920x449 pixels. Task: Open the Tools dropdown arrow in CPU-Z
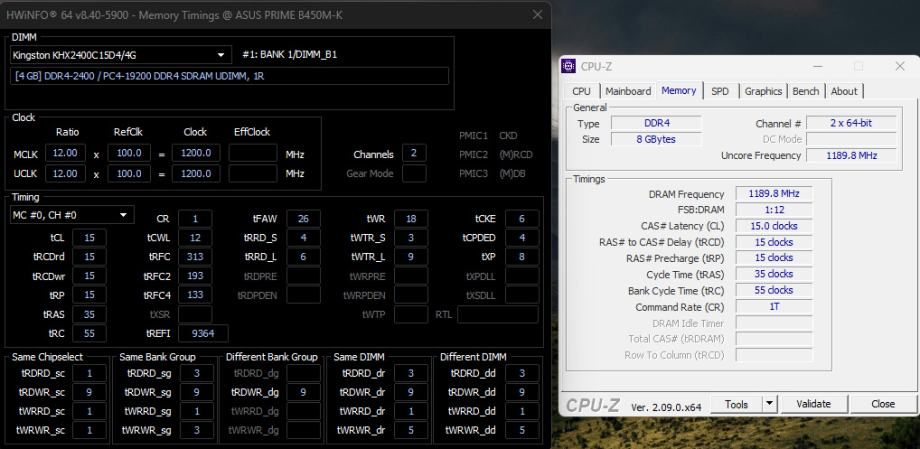(x=769, y=404)
